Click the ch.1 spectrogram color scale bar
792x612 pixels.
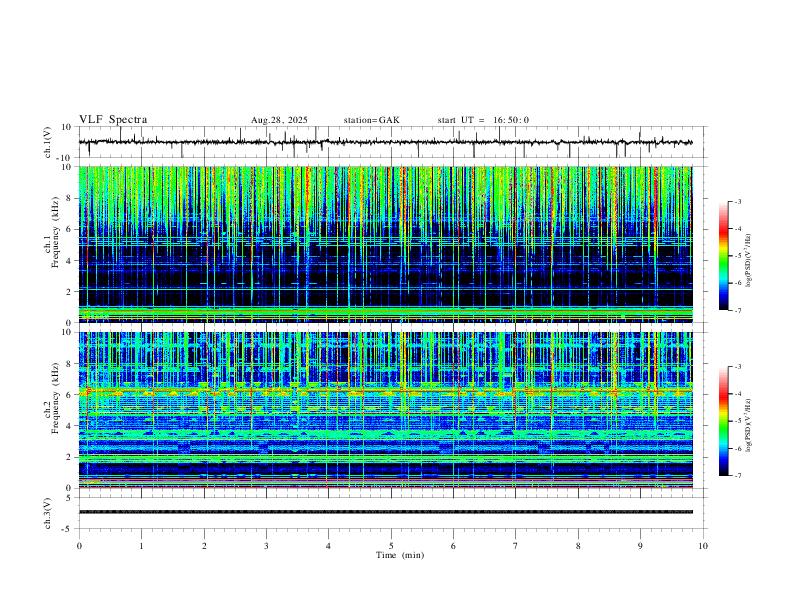[x=723, y=256]
